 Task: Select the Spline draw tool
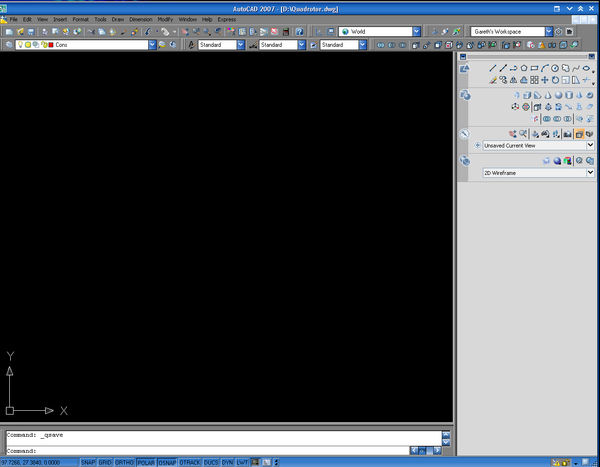click(576, 69)
